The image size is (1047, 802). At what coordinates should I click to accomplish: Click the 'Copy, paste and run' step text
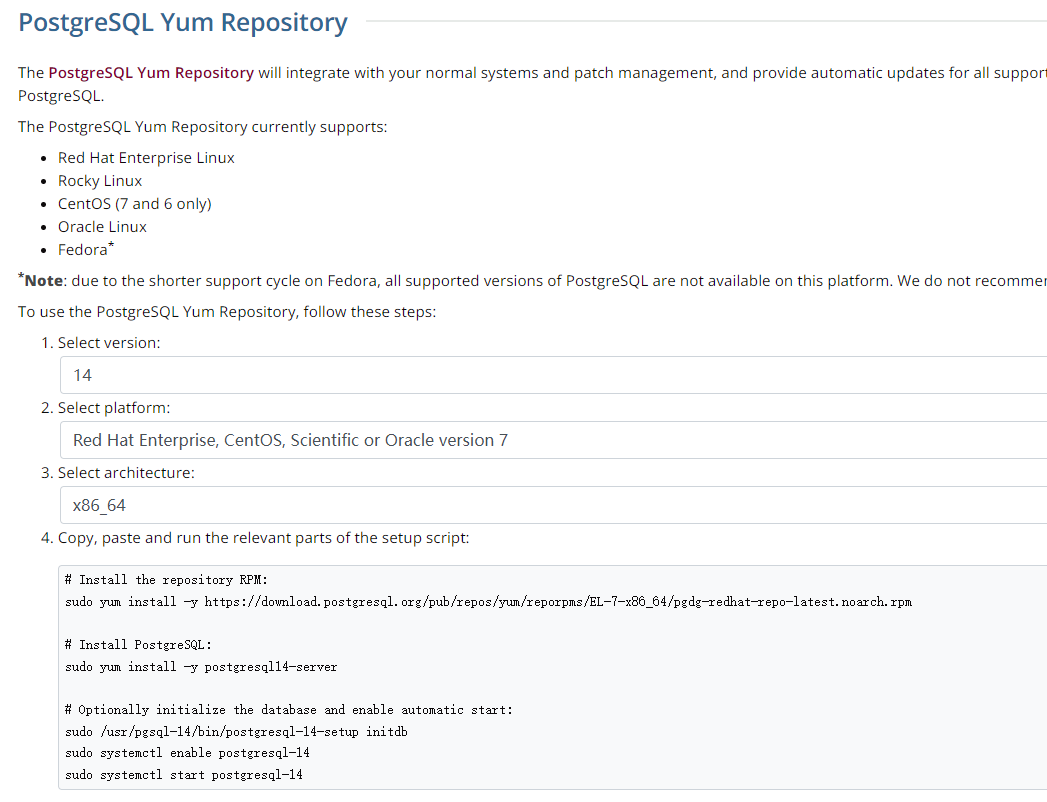pyautogui.click(x=263, y=538)
